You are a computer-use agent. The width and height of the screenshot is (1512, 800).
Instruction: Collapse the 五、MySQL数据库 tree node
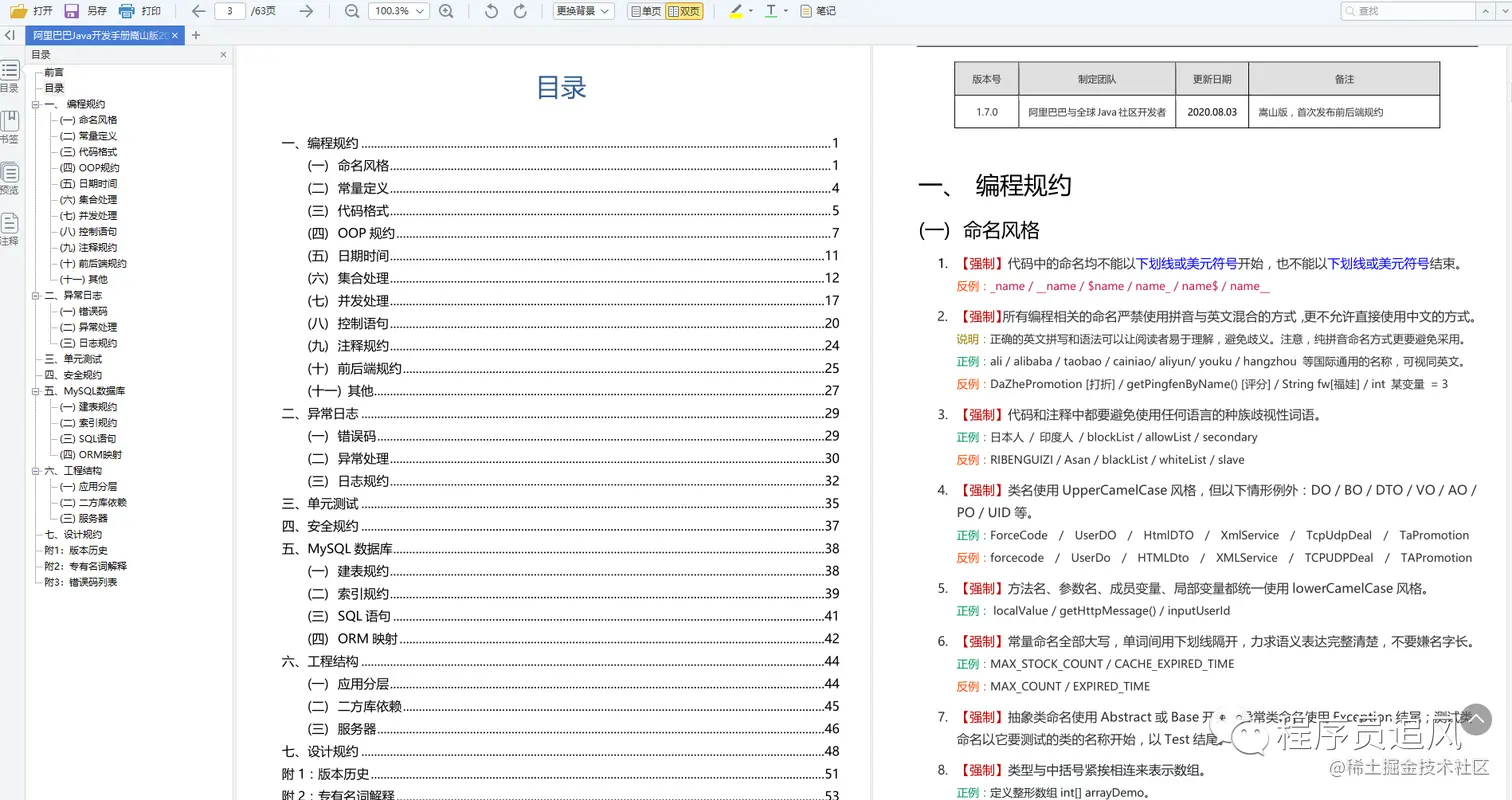[x=35, y=391]
